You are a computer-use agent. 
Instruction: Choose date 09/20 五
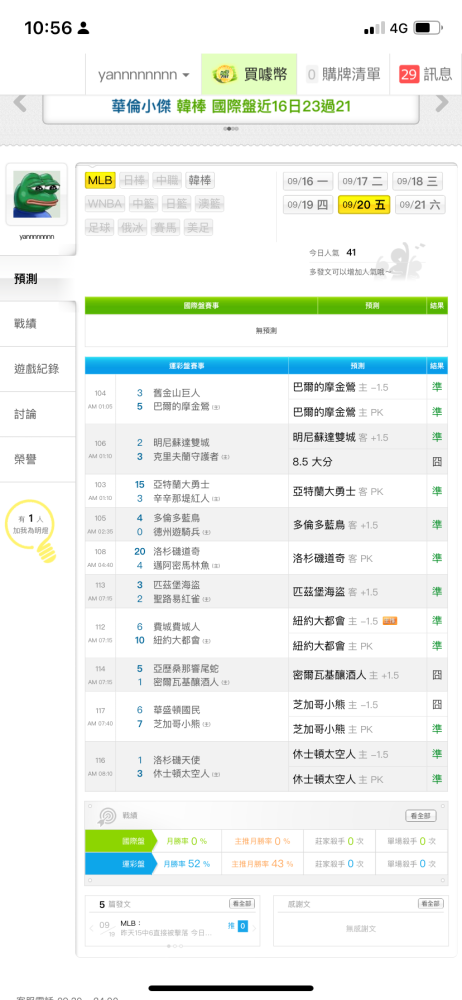[364, 205]
